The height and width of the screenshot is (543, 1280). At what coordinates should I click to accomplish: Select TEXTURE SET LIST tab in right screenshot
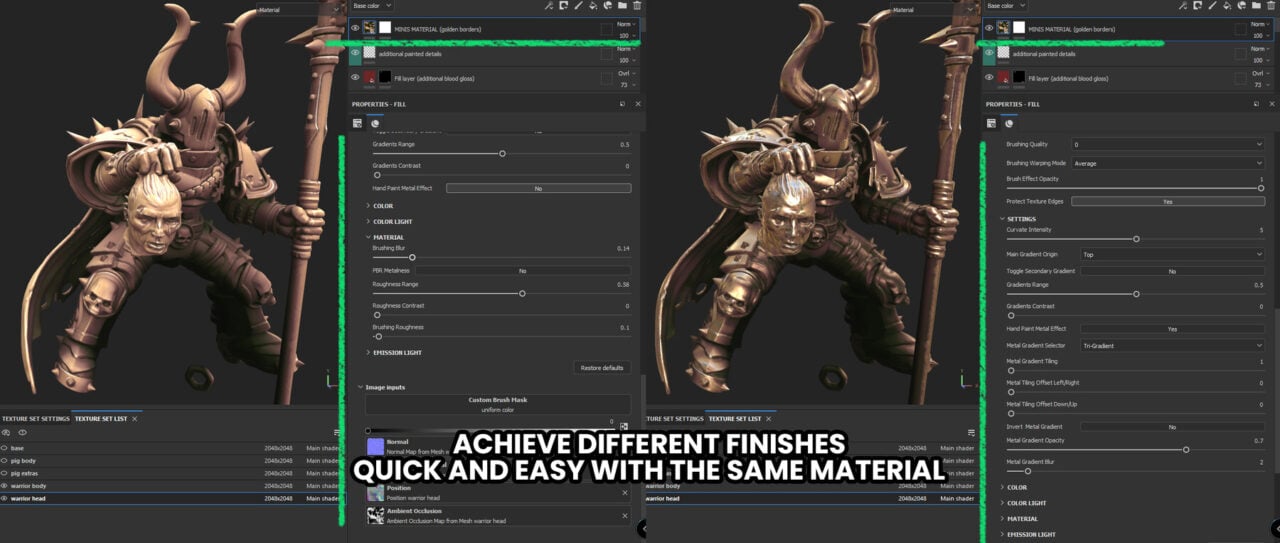tap(735, 419)
